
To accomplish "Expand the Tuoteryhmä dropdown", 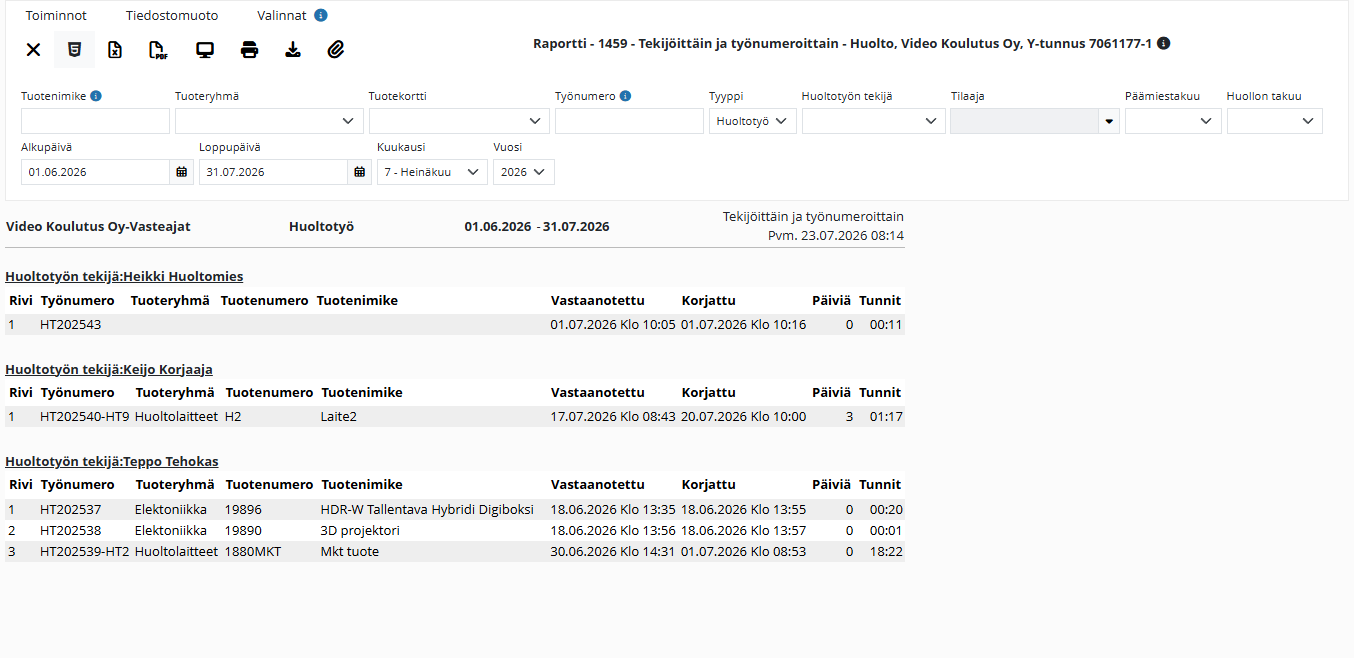I will tap(269, 121).
